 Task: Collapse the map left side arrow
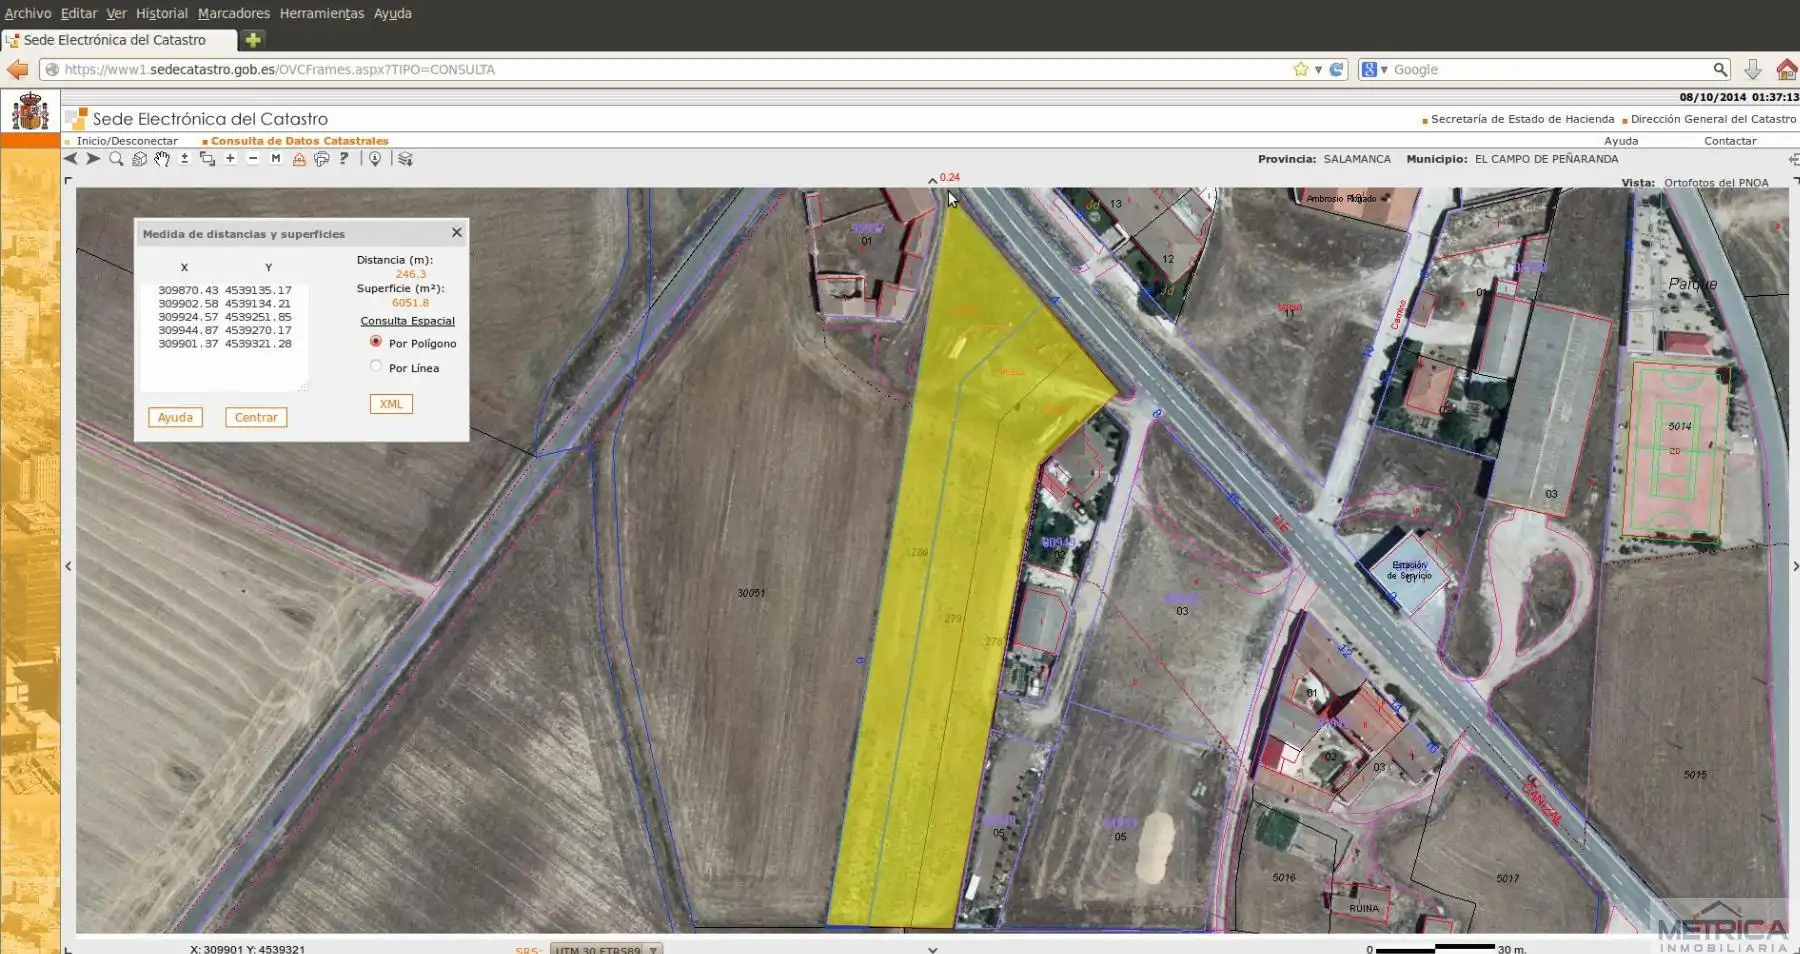pos(68,566)
